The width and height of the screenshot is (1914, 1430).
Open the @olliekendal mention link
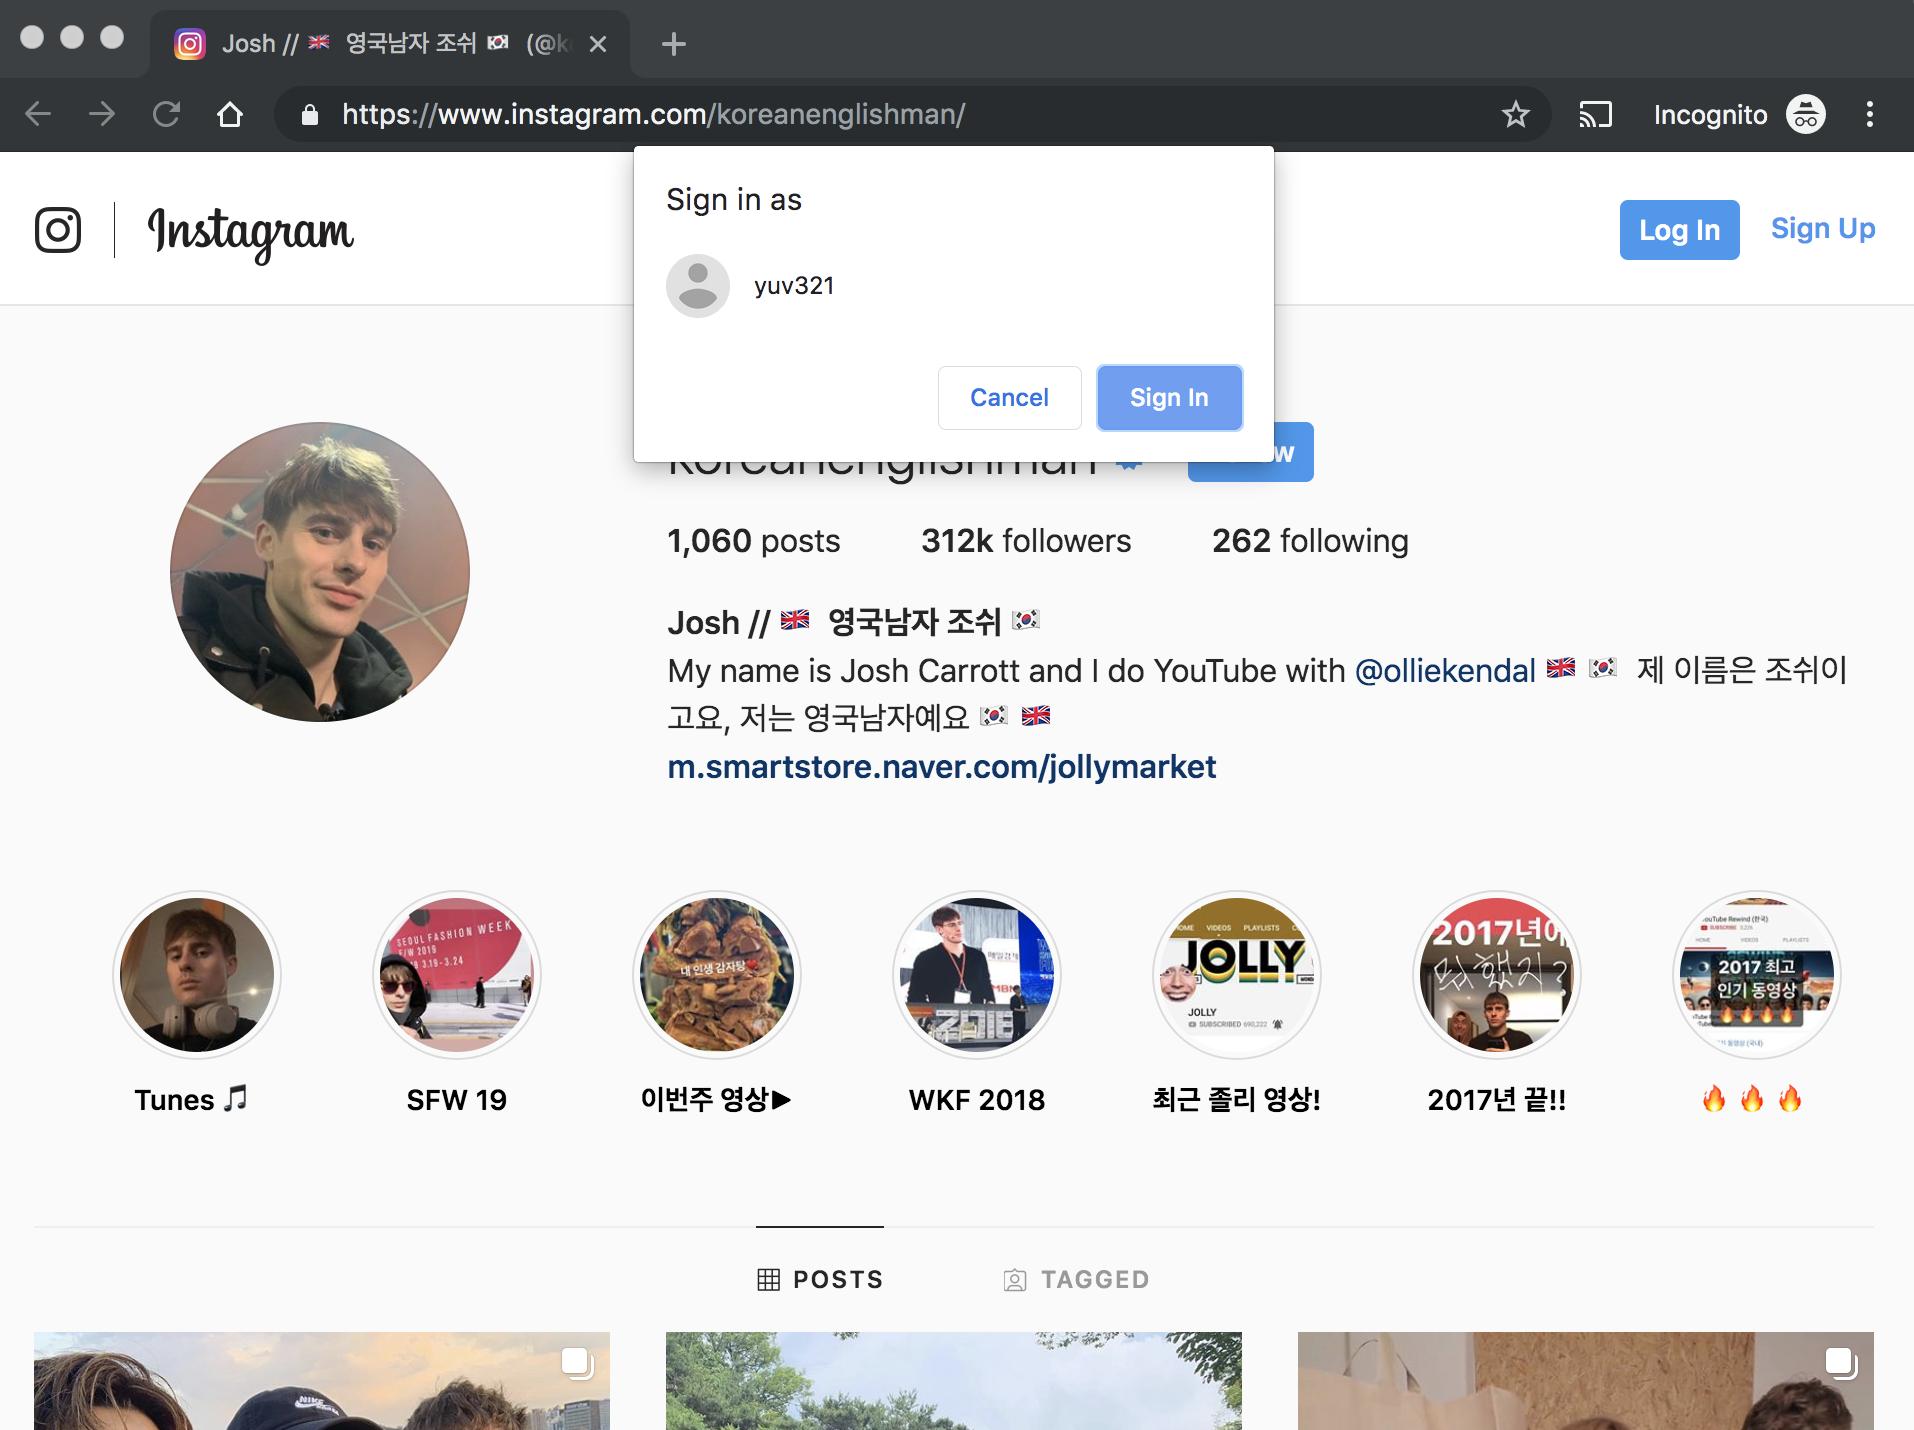1445,670
